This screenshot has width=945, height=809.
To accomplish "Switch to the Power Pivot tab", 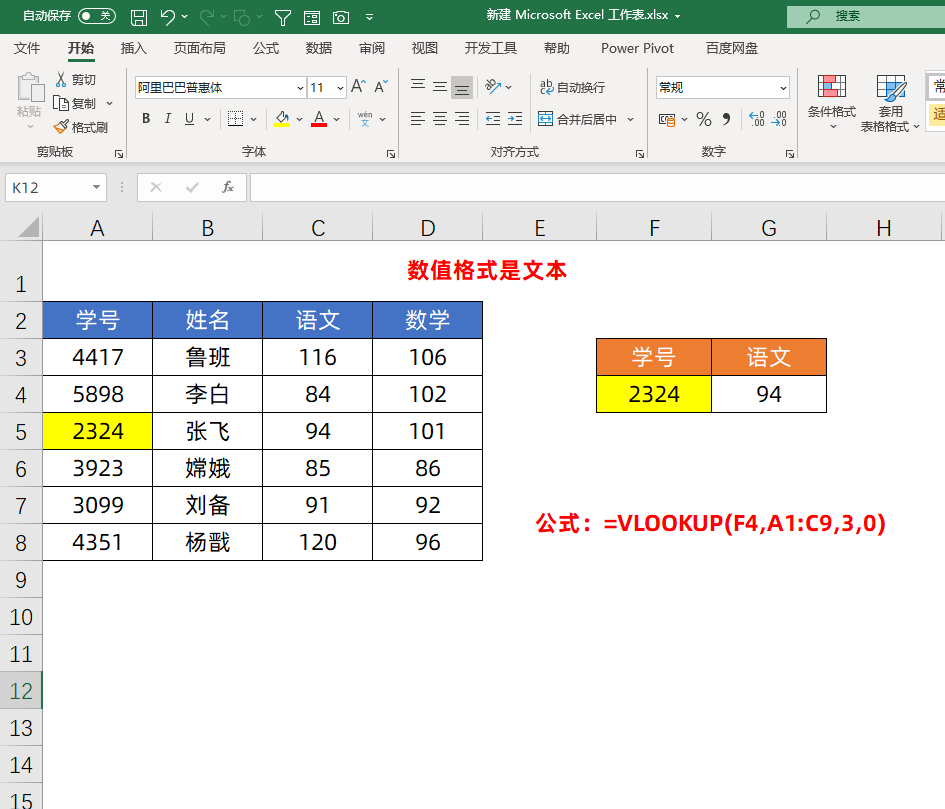I will [x=637, y=48].
